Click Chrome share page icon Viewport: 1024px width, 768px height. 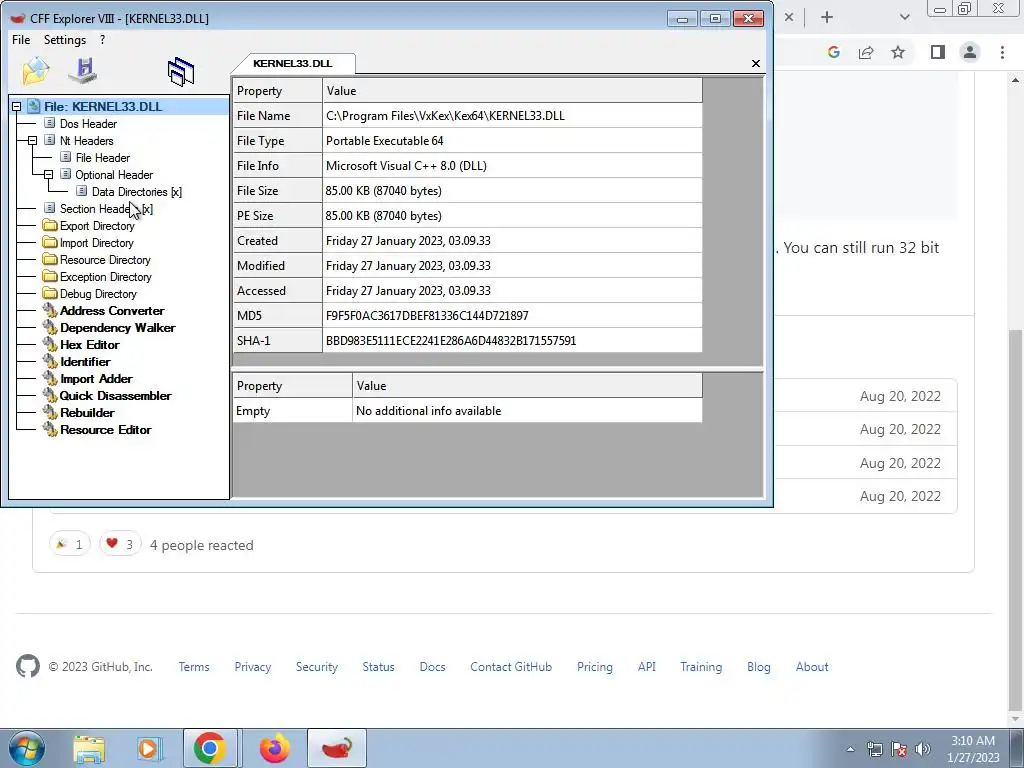coord(866,52)
